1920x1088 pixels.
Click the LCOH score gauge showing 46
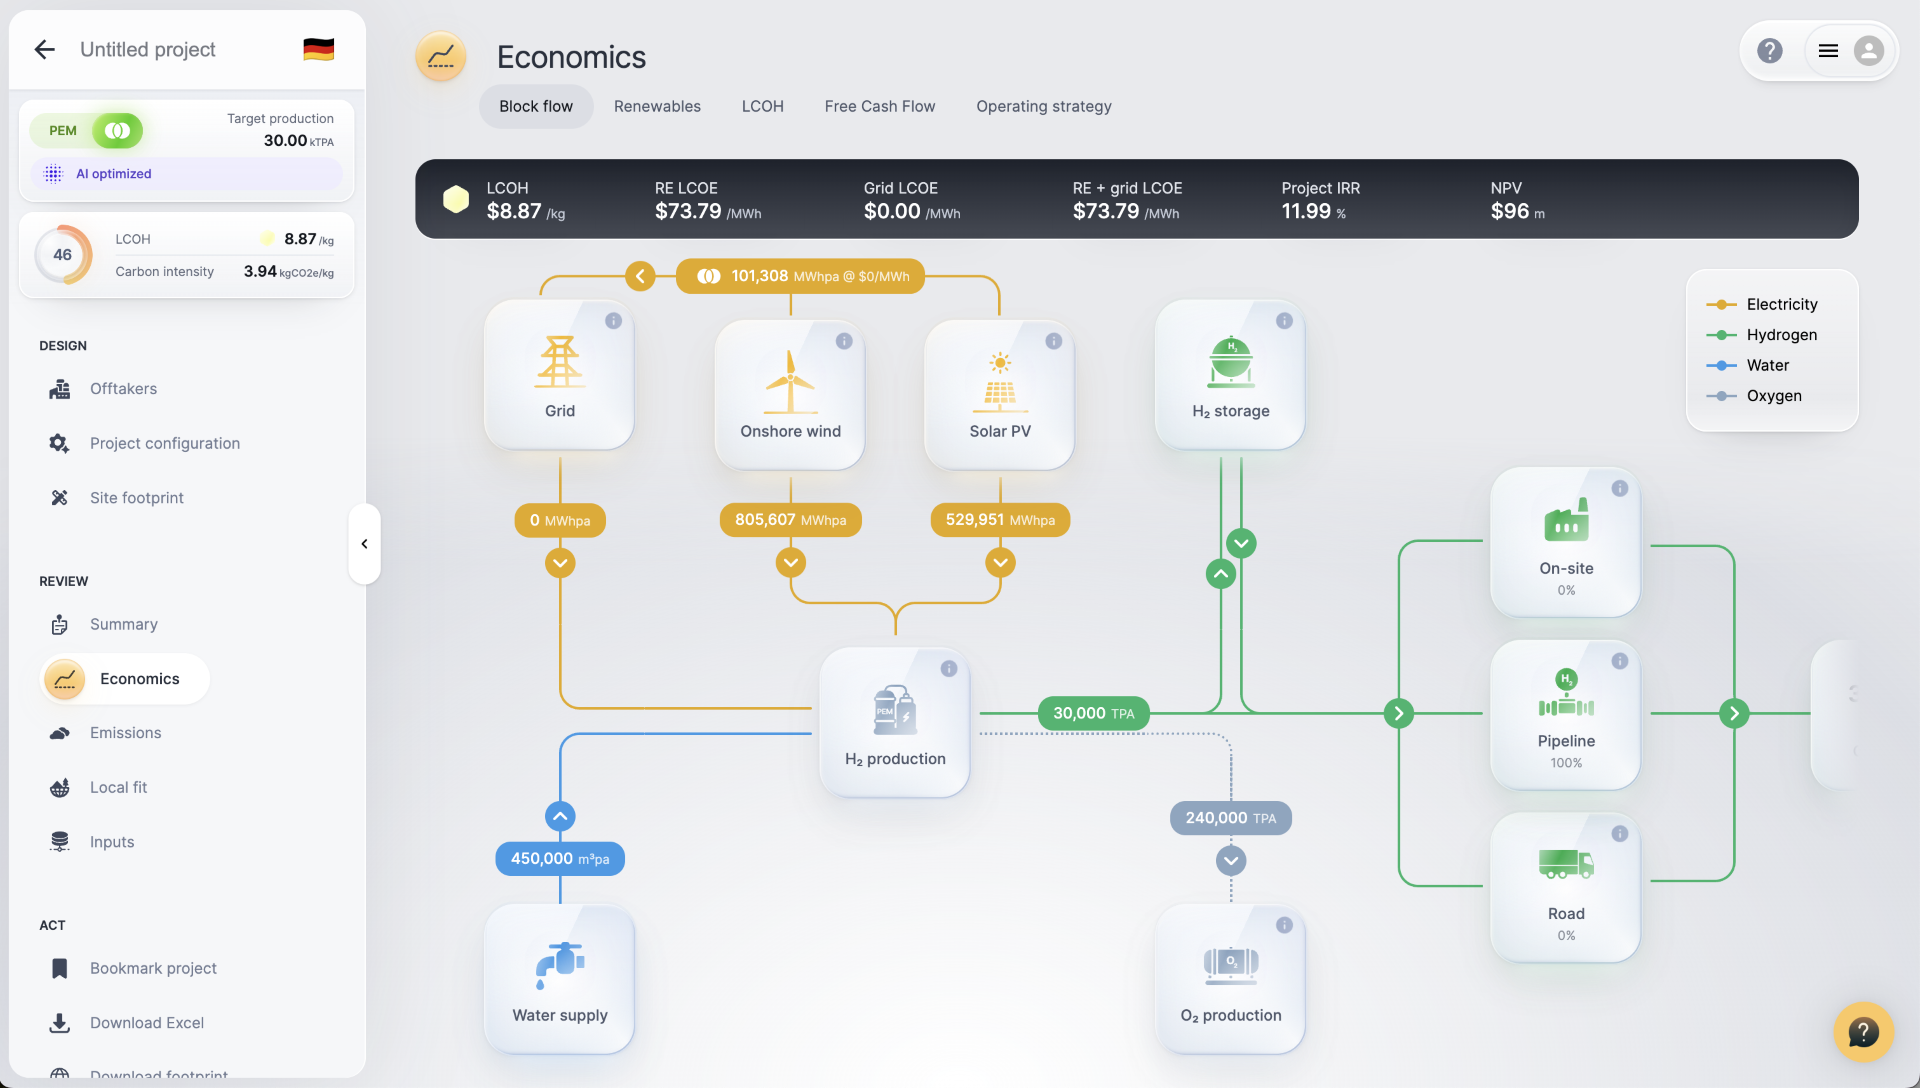(62, 255)
